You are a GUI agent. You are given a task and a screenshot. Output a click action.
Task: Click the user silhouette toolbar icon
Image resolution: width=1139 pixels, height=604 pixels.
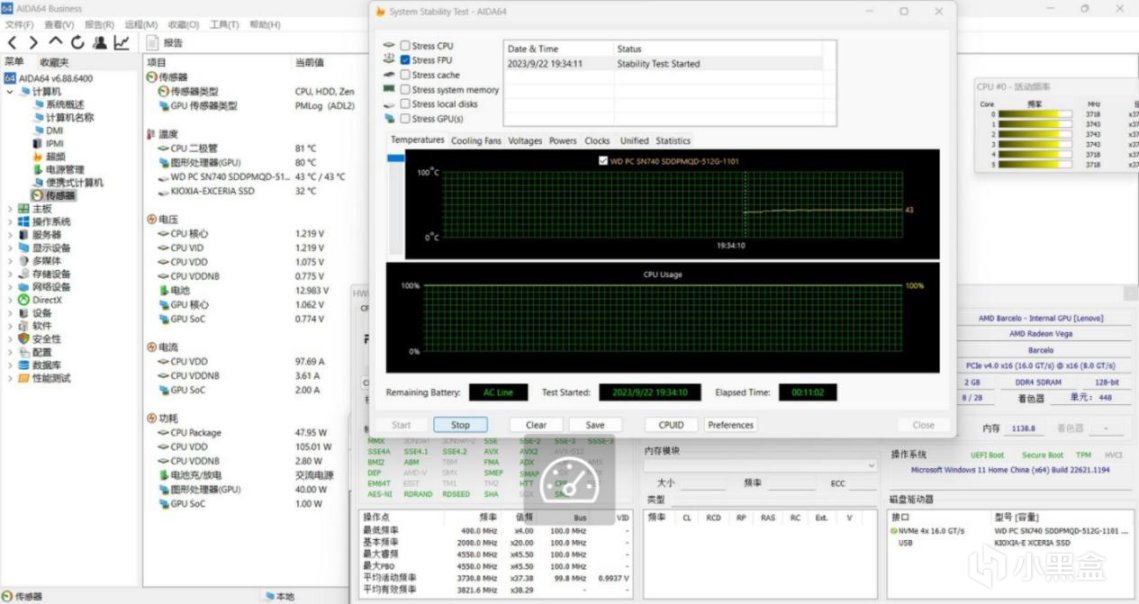[x=100, y=43]
